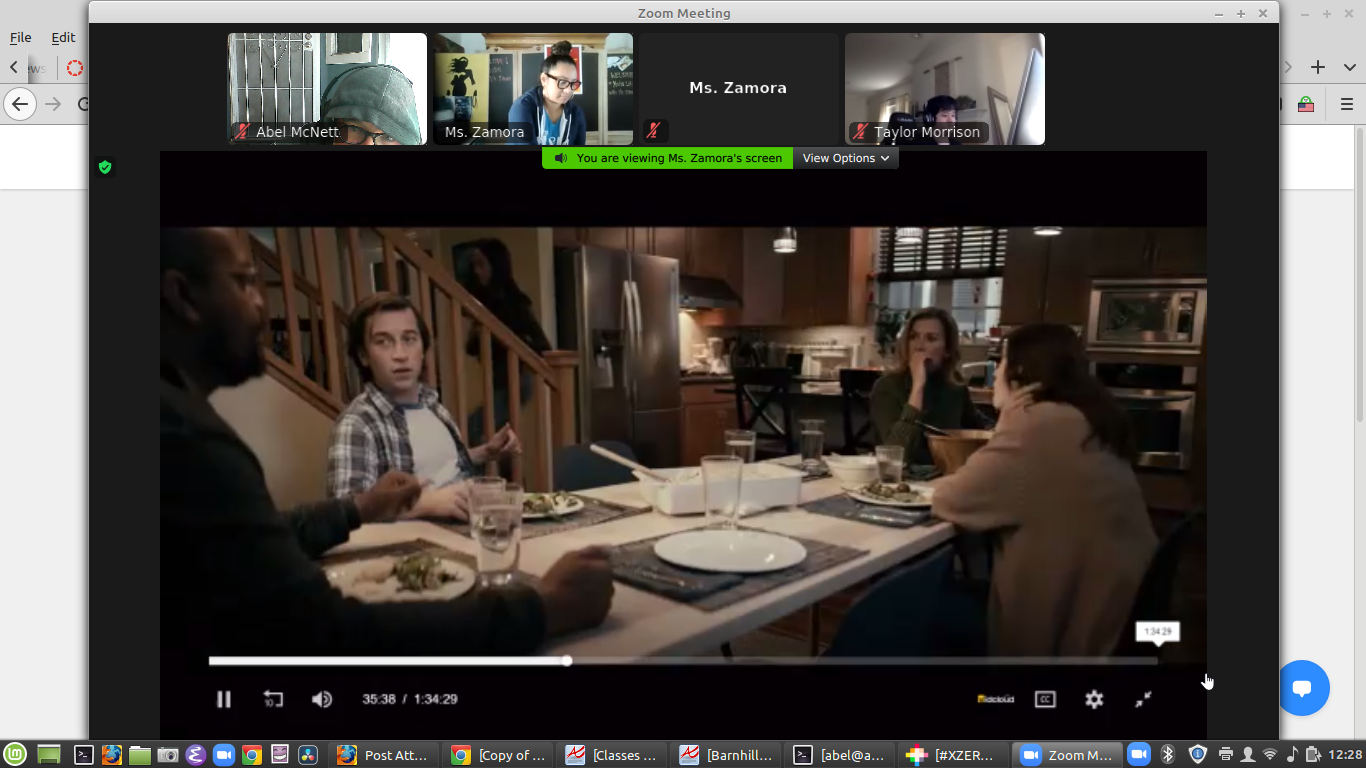Click Taylor Morrison's muted microphone icon
Screen dimensions: 1366x768
tap(860, 131)
